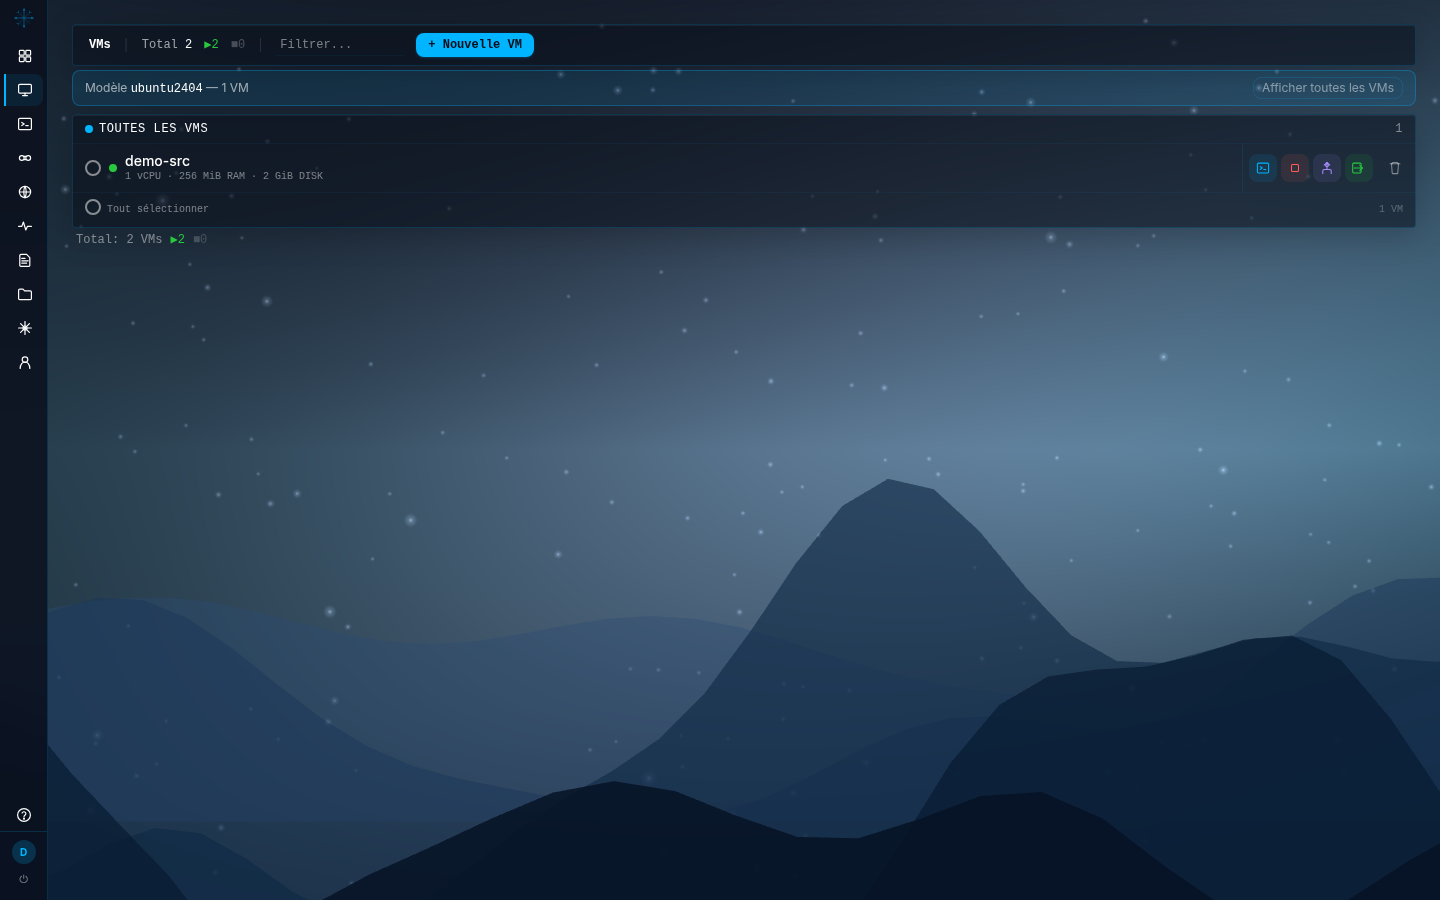Open console for demo-src VM
This screenshot has height=900, width=1440.
[x=1263, y=168]
